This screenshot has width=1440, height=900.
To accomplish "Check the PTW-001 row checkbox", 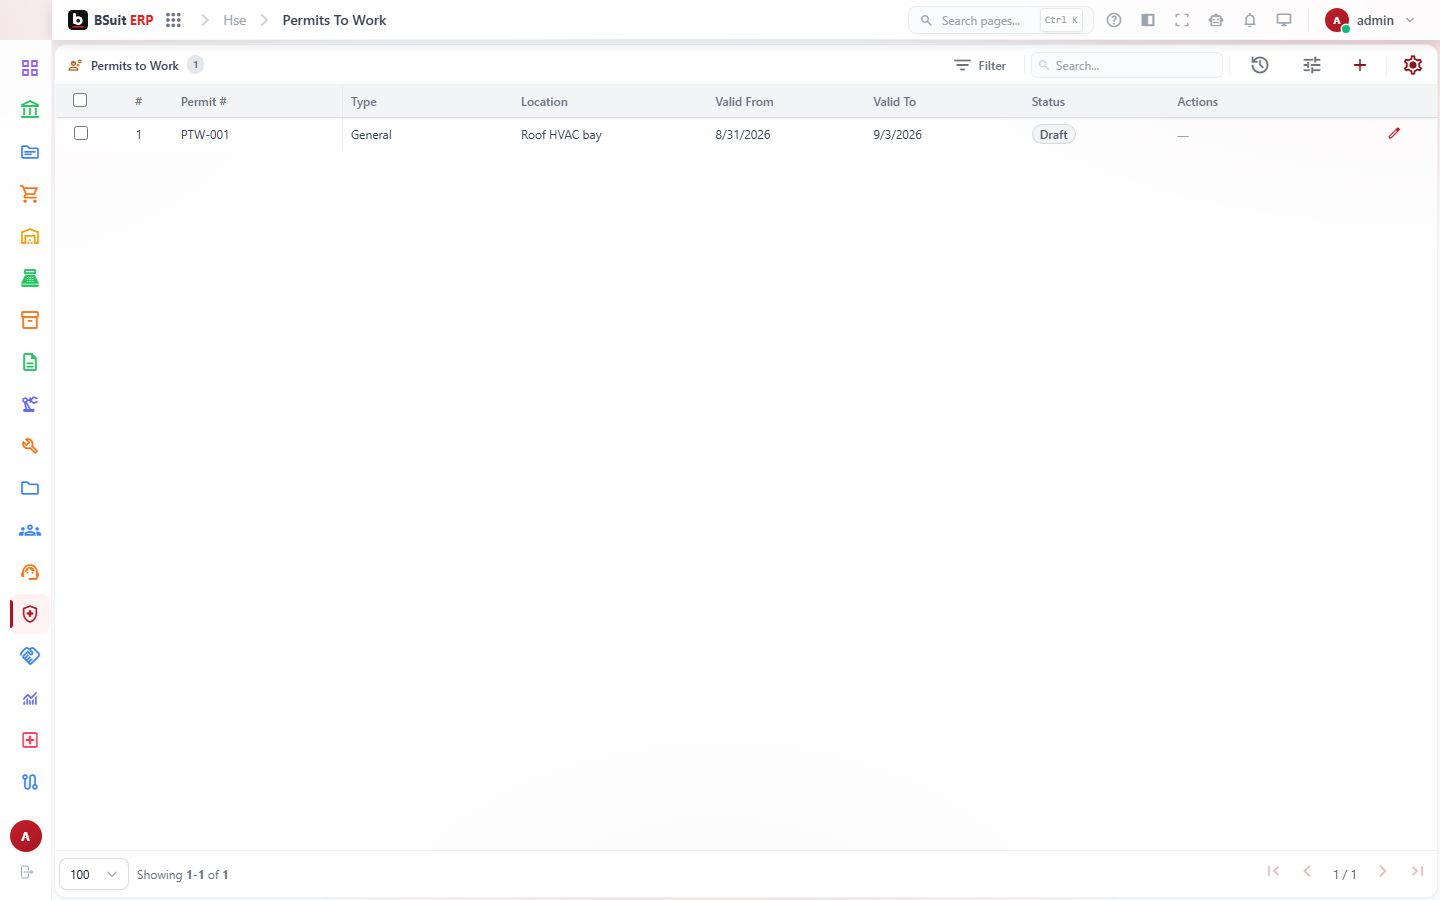I will coord(81,133).
